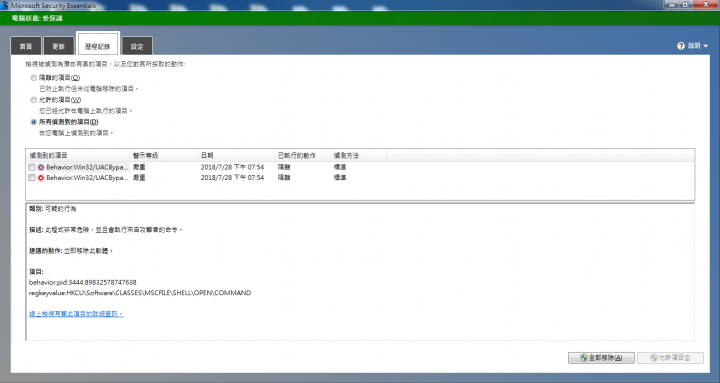Sort by the 警示等級 column header
Viewport: 720px width, 383px height.
pyautogui.click(x=164, y=155)
